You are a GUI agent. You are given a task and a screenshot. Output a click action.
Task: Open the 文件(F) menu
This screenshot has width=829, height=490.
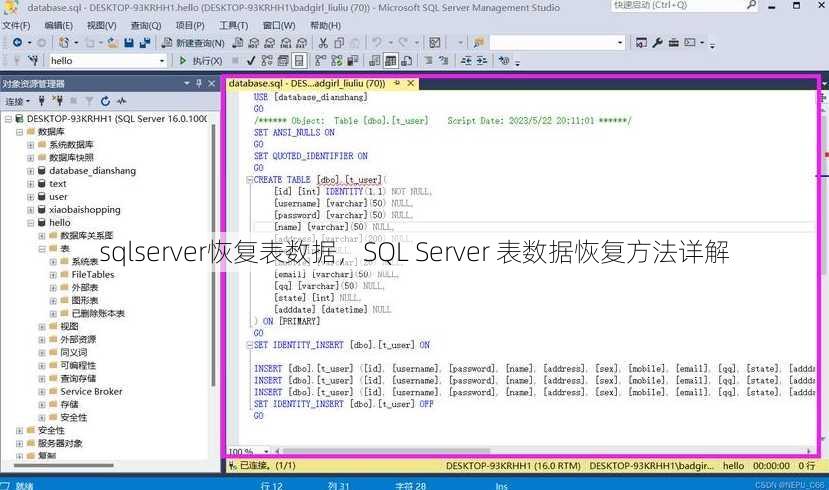pyautogui.click(x=16, y=25)
